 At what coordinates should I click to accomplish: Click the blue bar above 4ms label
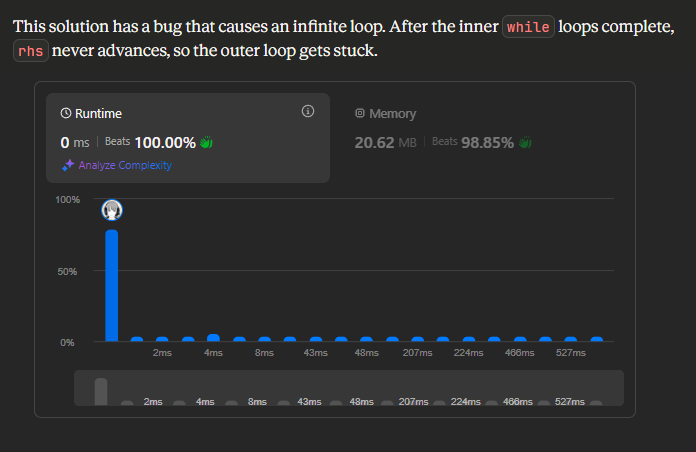pyautogui.click(x=214, y=338)
